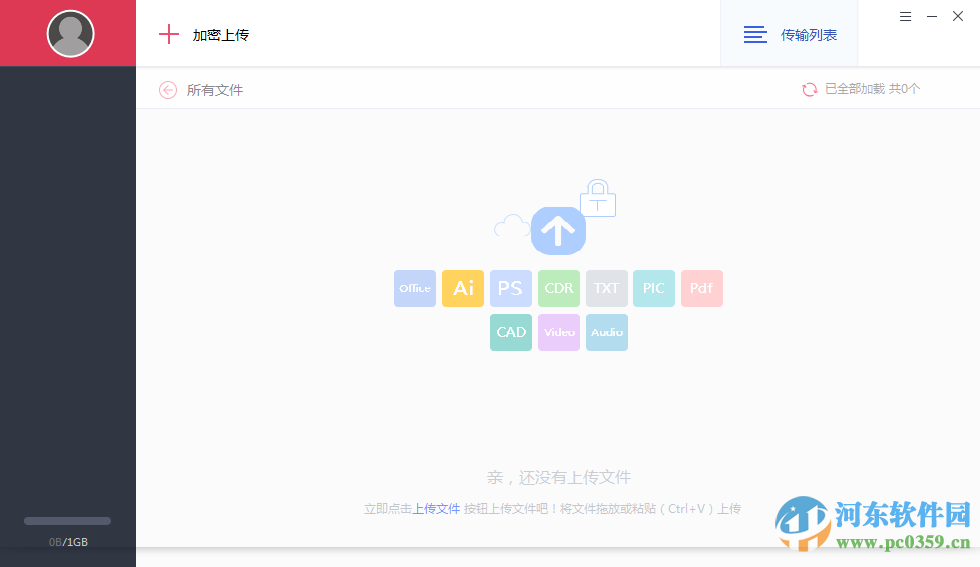Click the 加密上传 button label
This screenshot has height=567, width=980.
221,35
